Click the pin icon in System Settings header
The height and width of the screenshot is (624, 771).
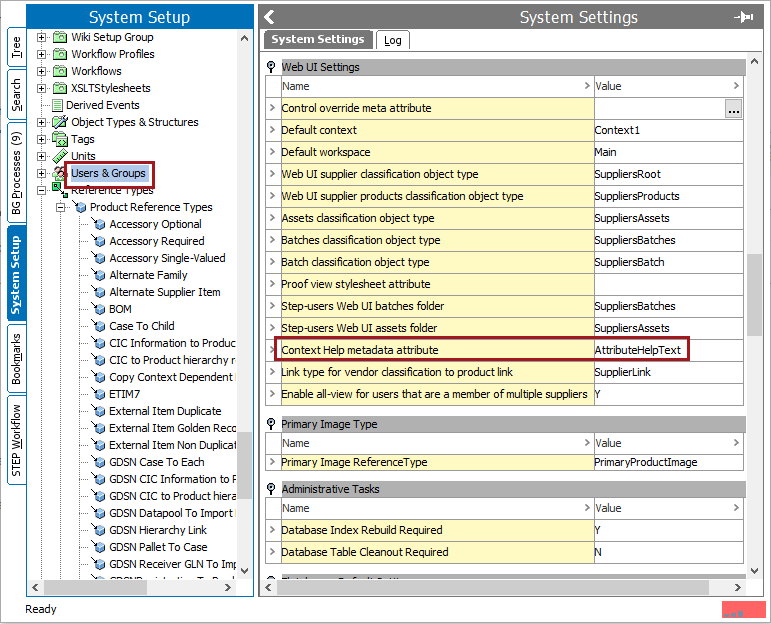click(743, 17)
